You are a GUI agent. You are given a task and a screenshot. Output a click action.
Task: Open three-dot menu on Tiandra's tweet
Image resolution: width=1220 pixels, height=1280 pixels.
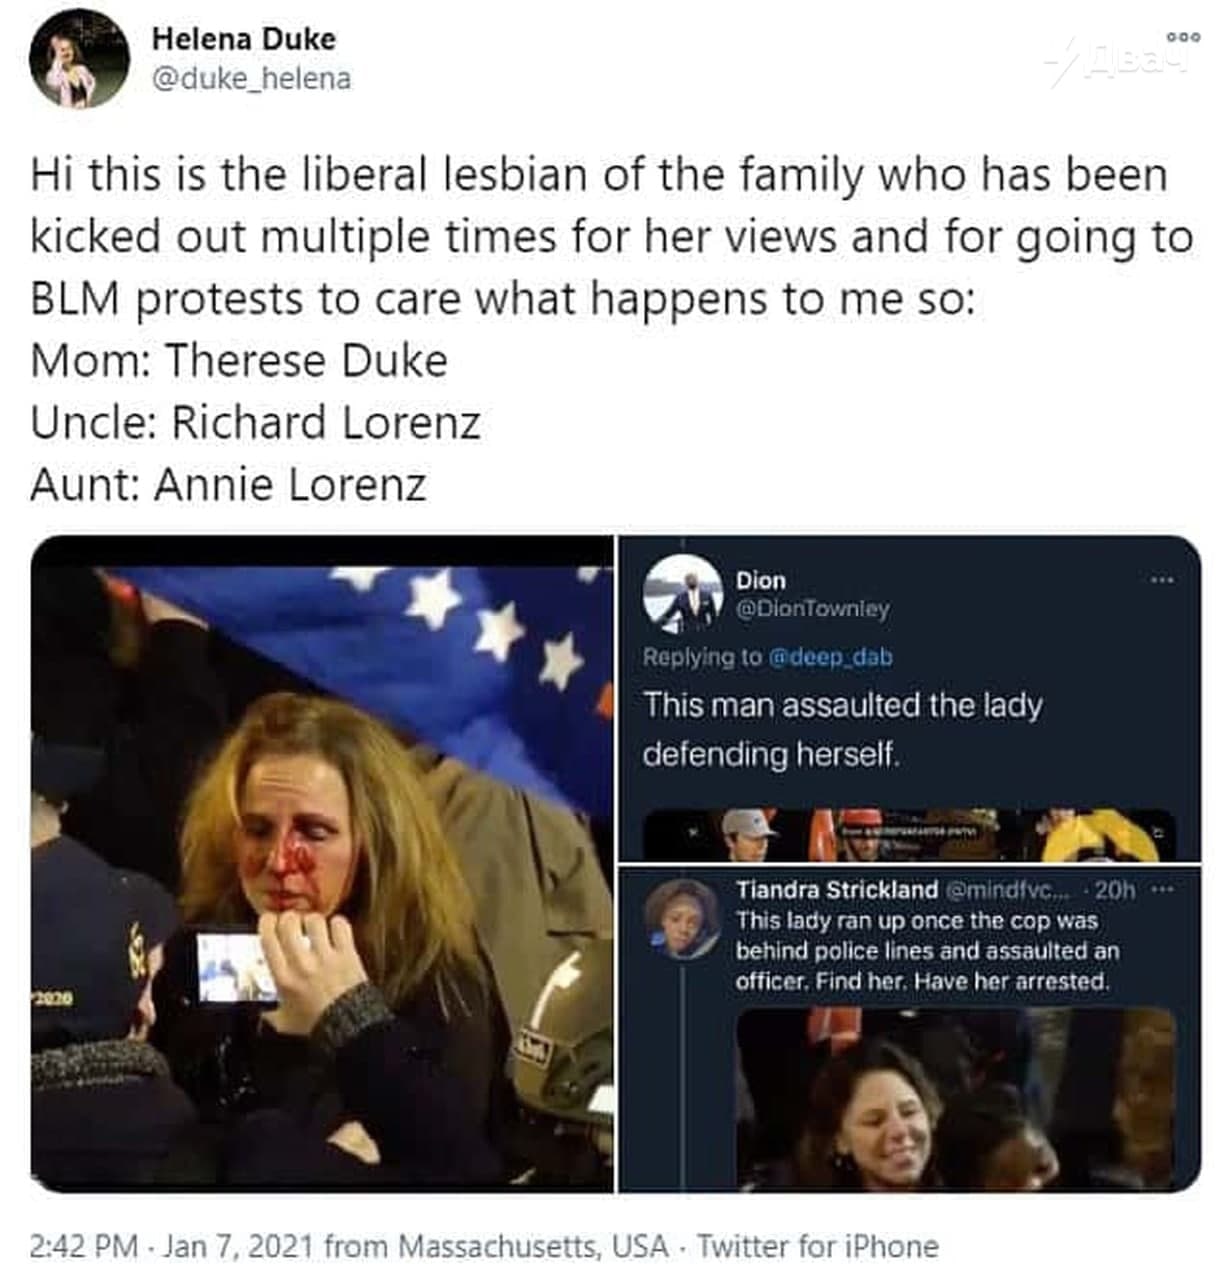click(1163, 890)
